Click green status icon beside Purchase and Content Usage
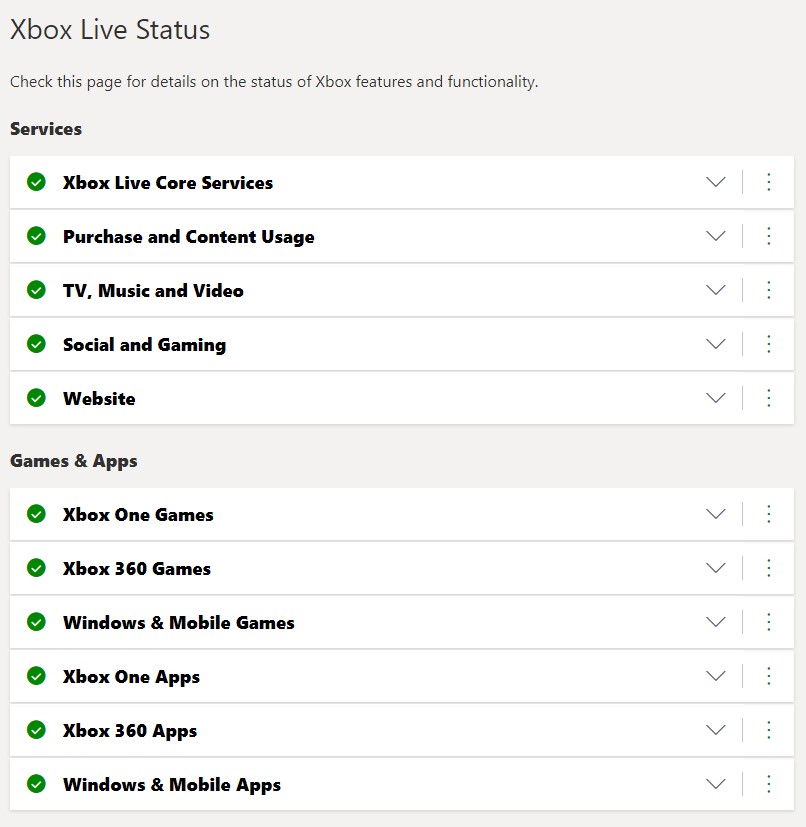The image size is (806, 827). click(36, 236)
